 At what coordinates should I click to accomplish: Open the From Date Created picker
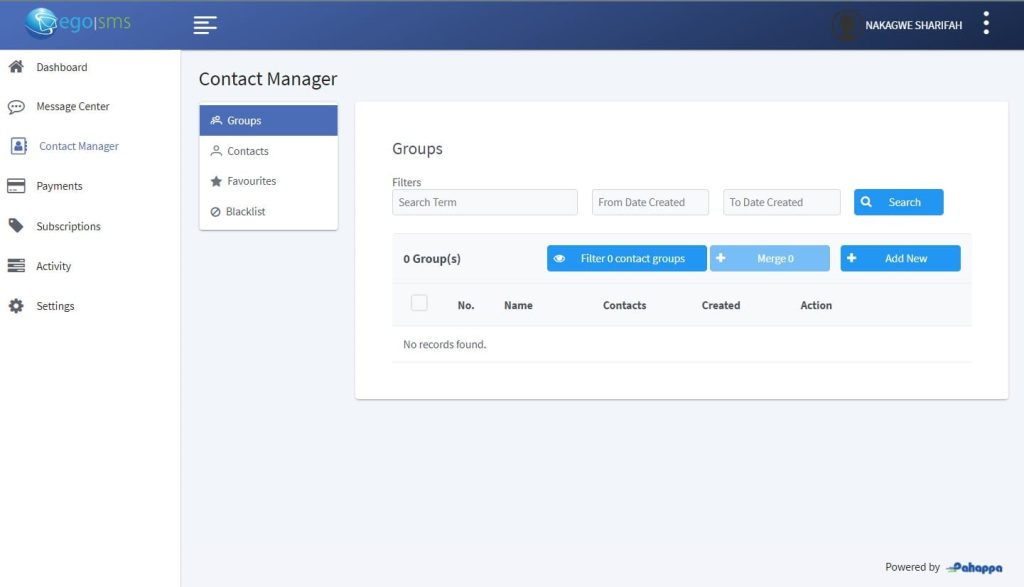tap(650, 202)
